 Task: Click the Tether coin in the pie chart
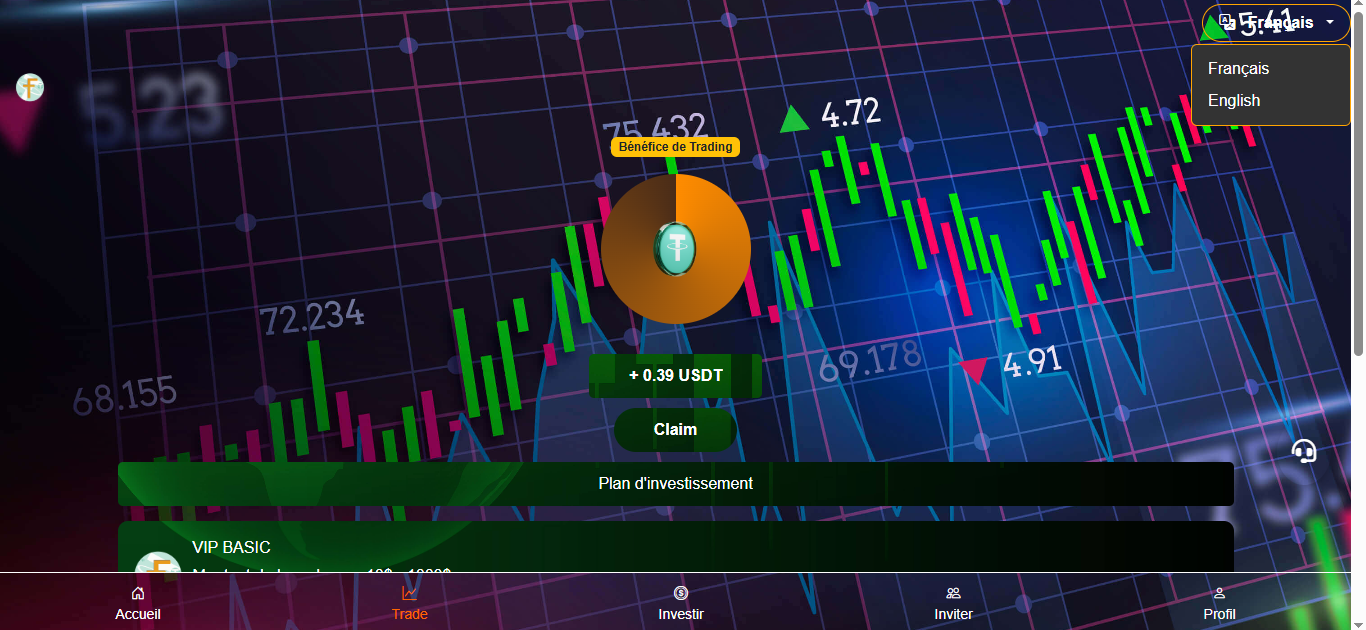[x=675, y=249]
